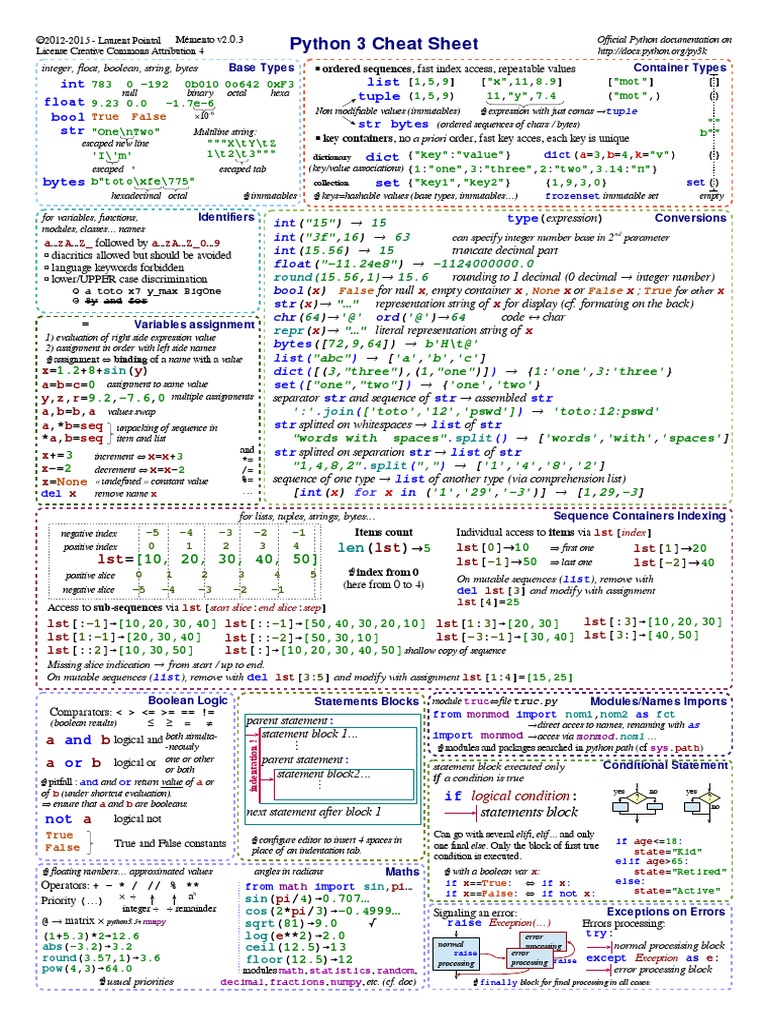Click sqrt(81)→9.0 example
768x1024 pixels.
291,923
